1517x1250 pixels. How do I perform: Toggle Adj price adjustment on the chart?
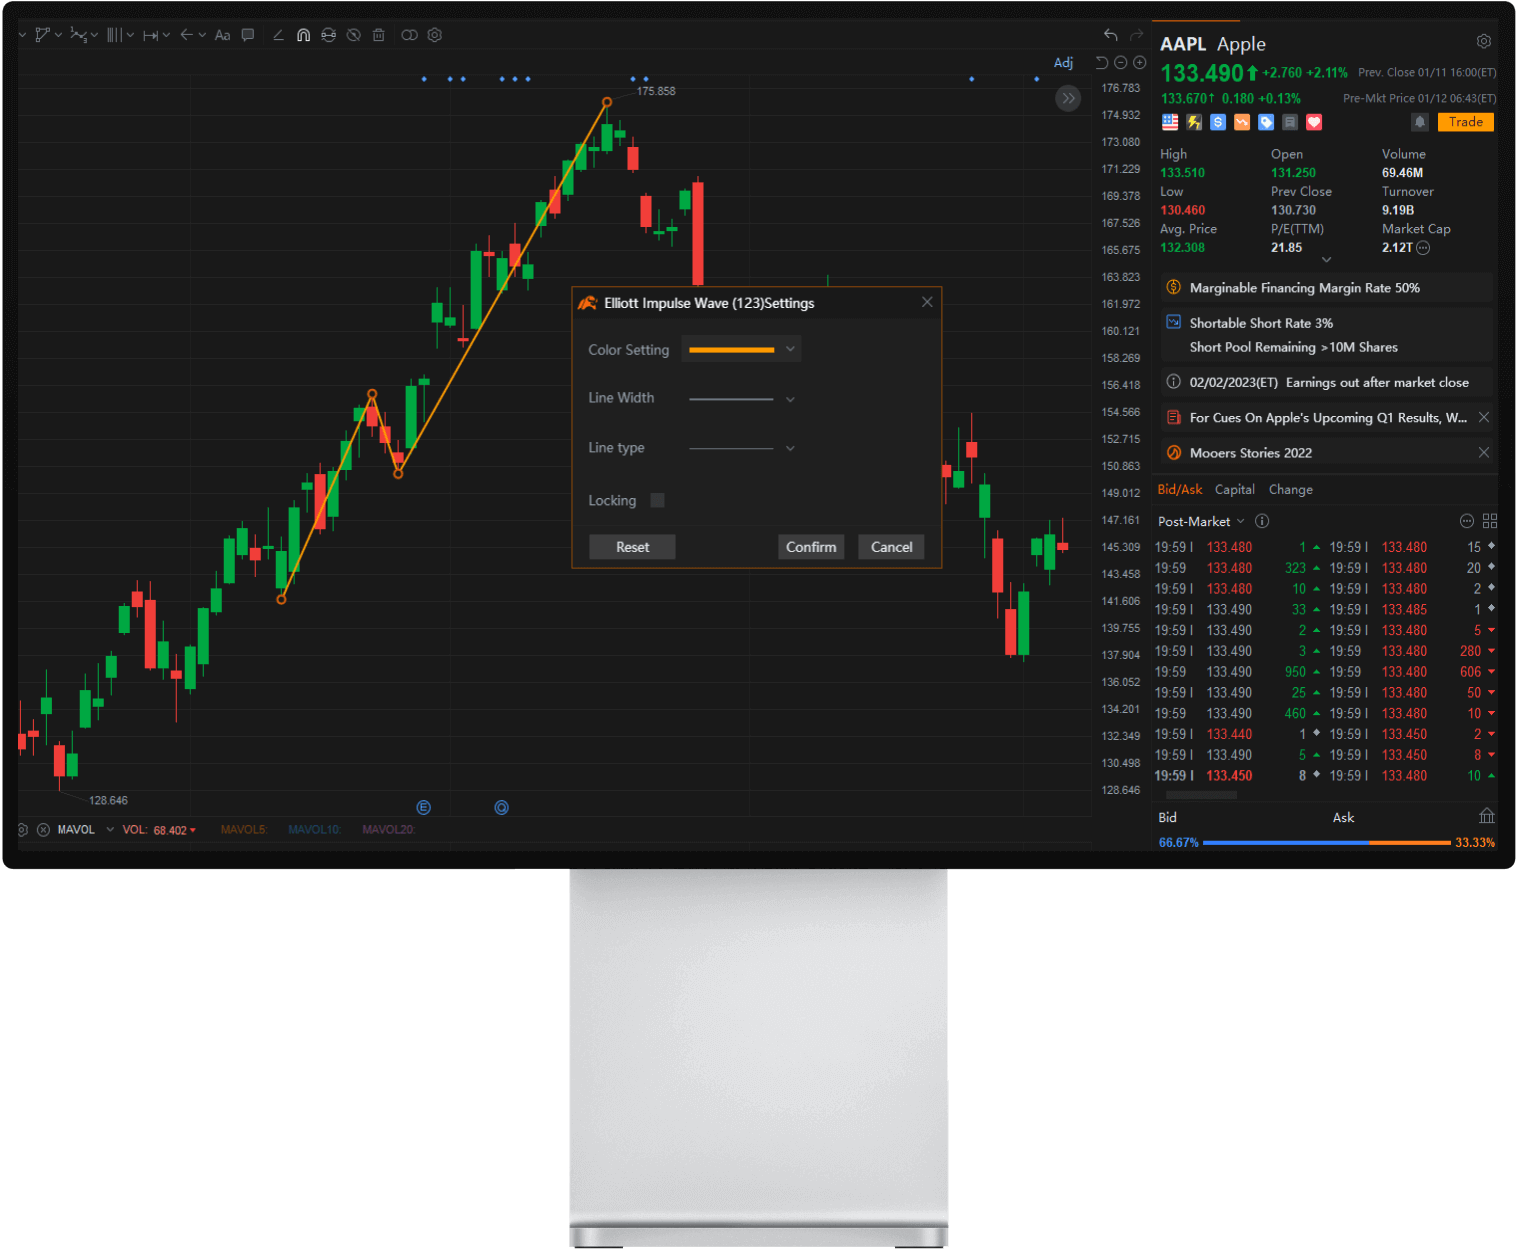click(x=1063, y=62)
